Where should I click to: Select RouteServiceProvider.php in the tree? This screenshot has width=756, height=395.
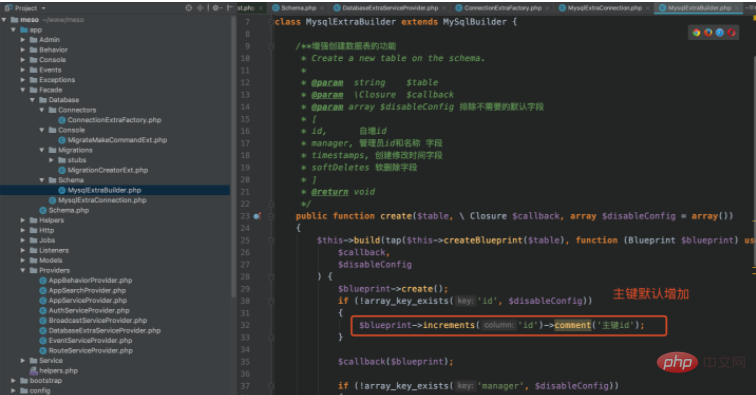[x=91, y=351]
